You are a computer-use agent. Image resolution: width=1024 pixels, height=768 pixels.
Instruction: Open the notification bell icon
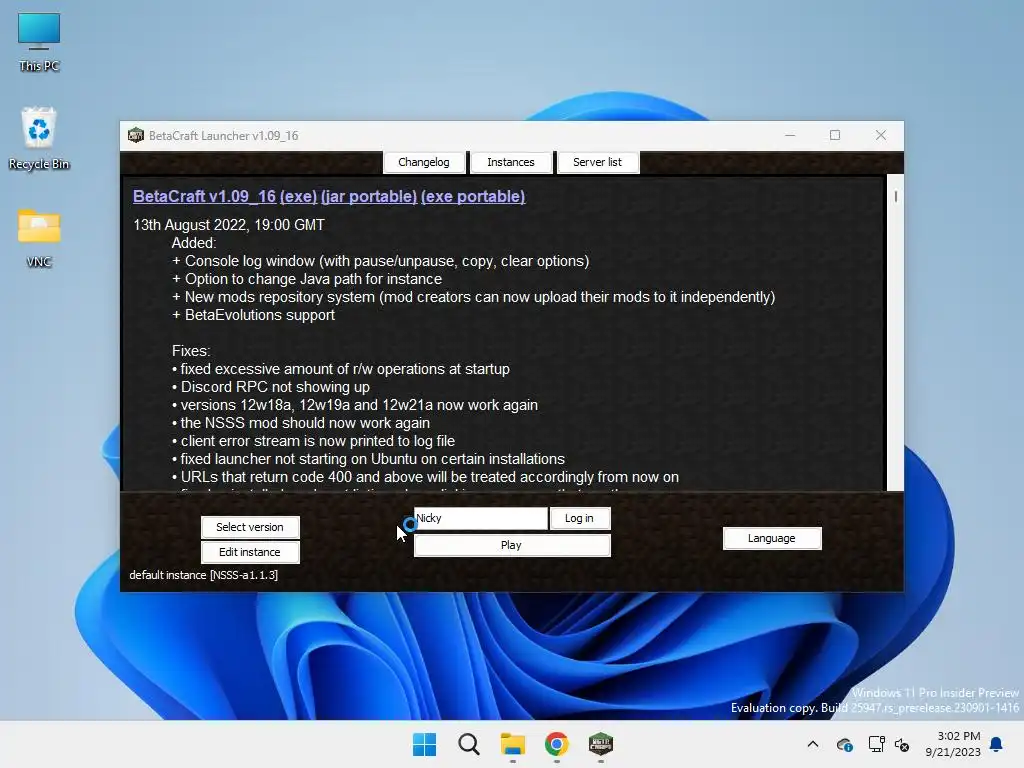tap(997, 744)
